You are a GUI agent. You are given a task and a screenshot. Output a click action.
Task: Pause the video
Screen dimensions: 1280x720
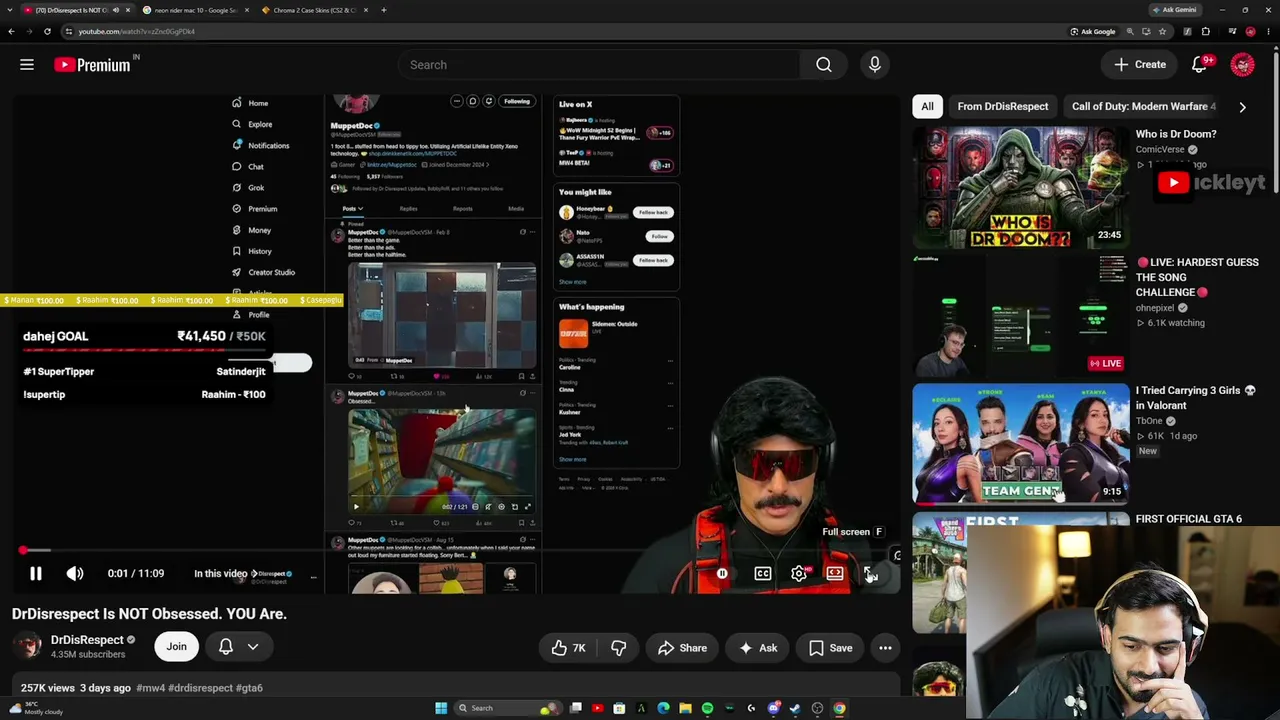(35, 574)
